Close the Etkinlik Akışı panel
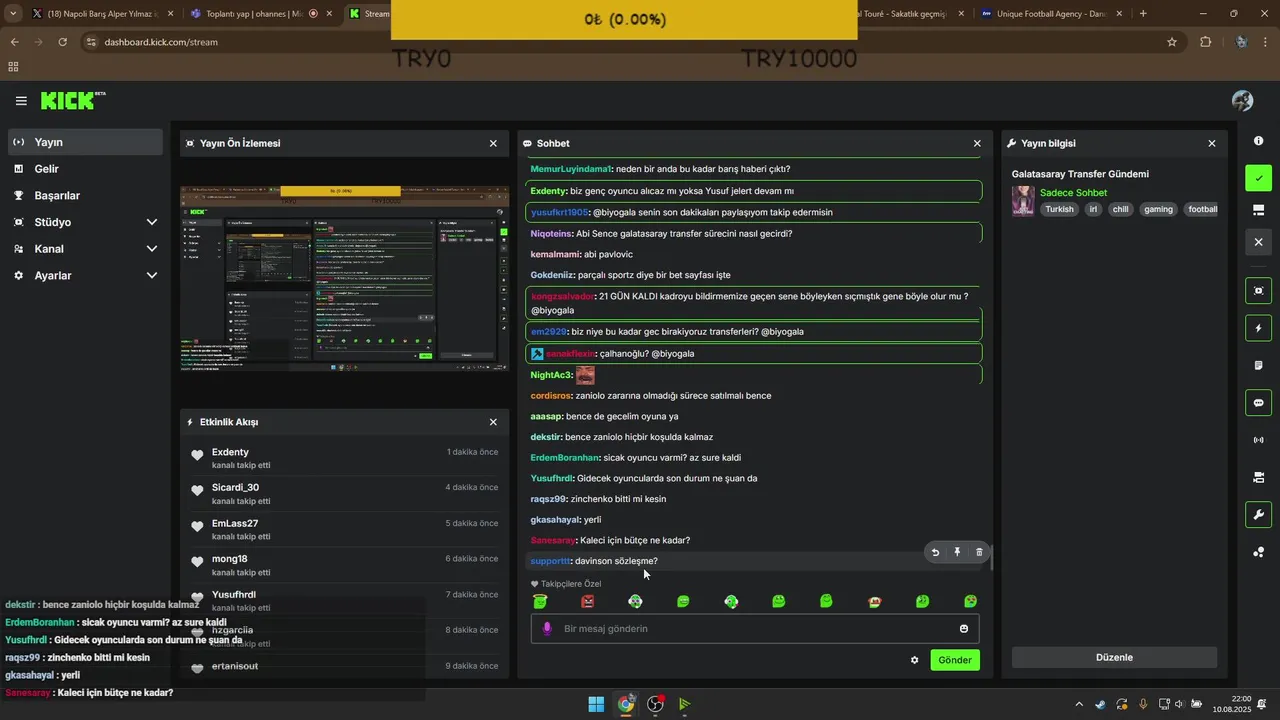 (x=493, y=422)
